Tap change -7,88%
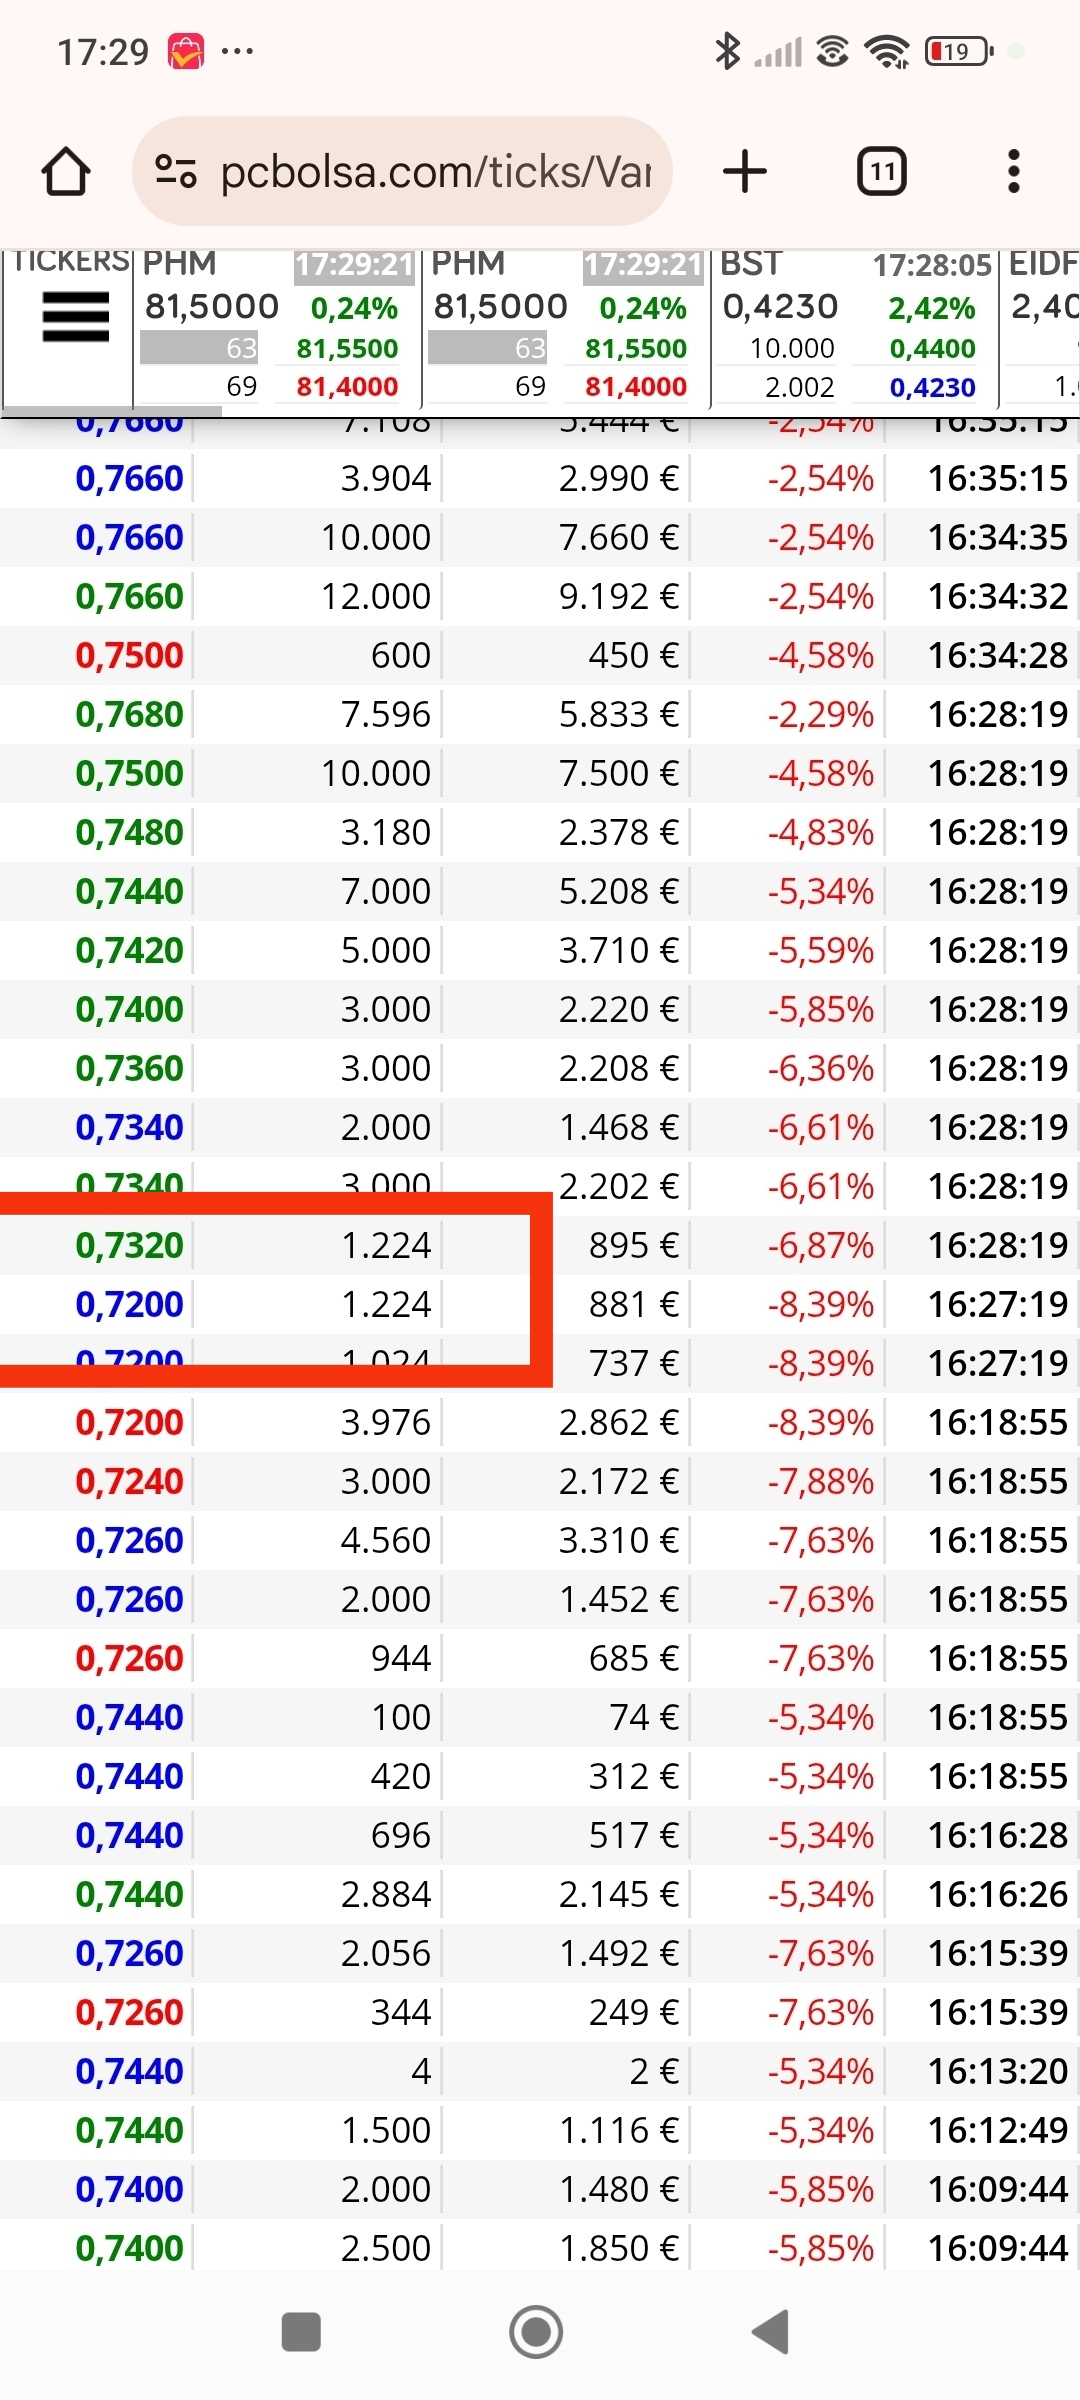 (821, 1482)
